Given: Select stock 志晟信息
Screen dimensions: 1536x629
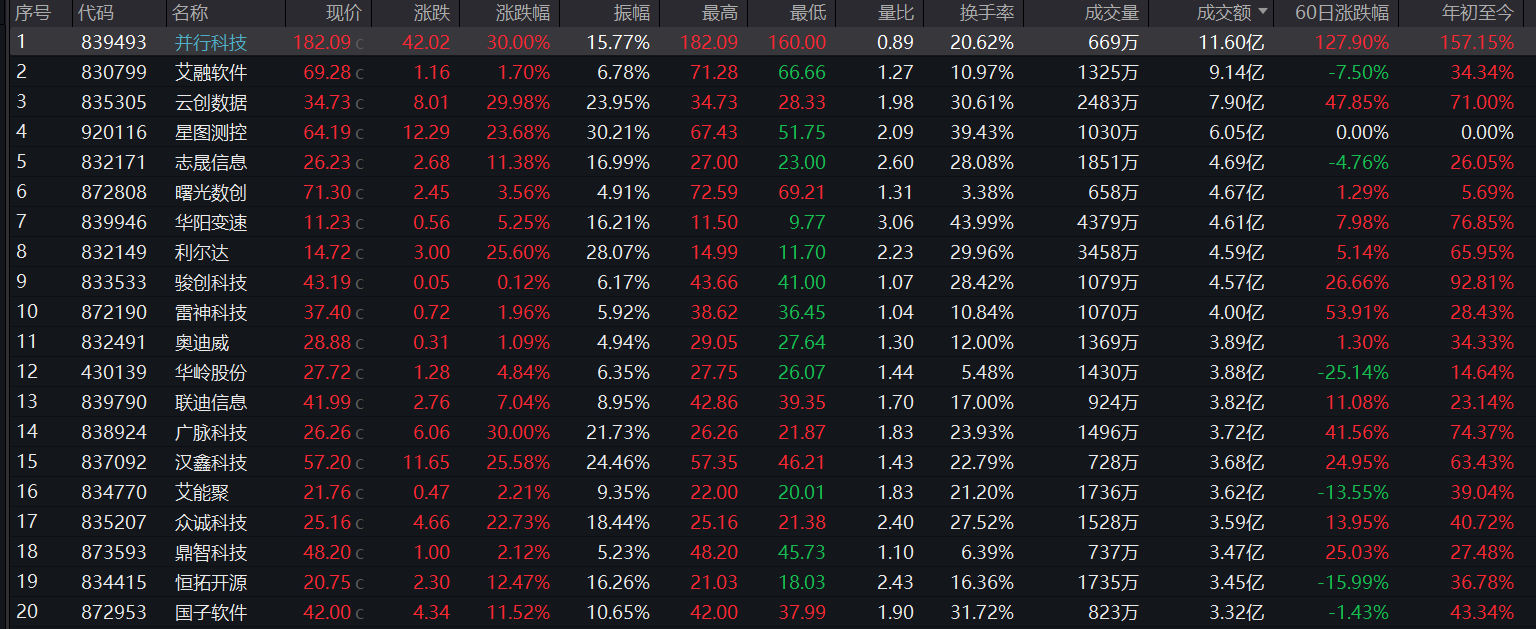Looking at the screenshot, I should click(211, 162).
